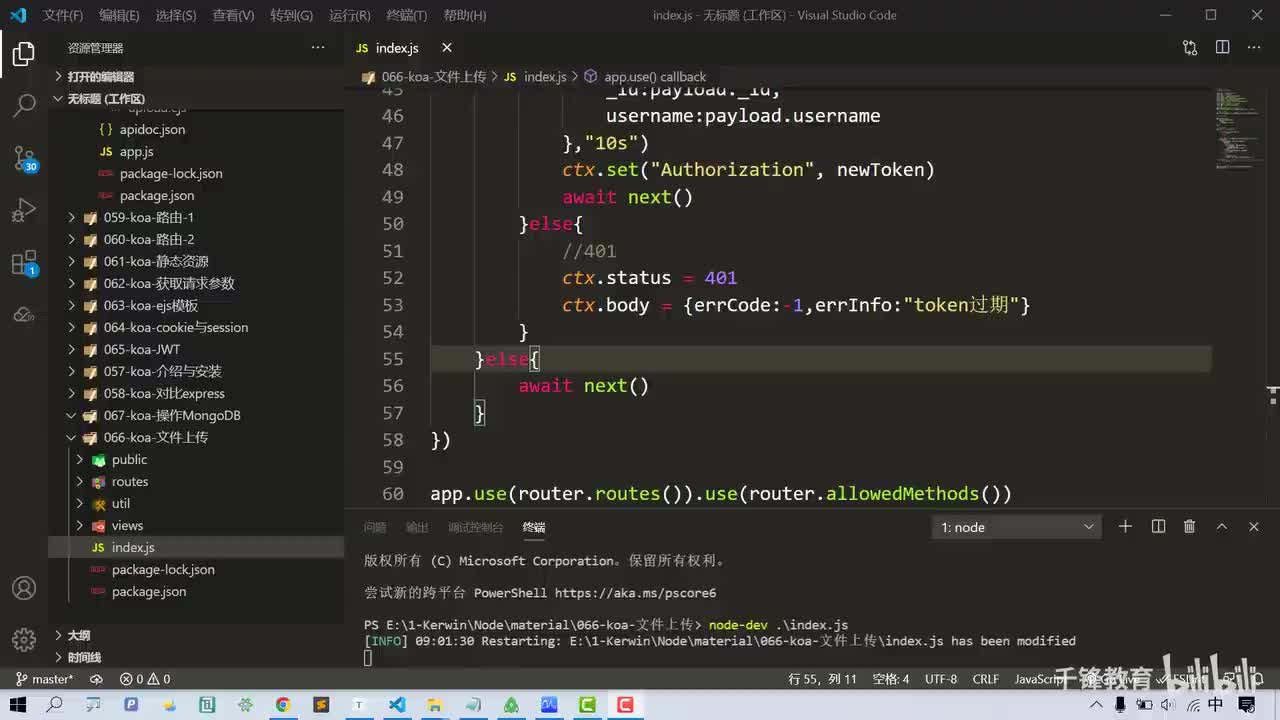Open the Explorer view in activity bar
This screenshot has height=720, width=1280.
coord(24,54)
